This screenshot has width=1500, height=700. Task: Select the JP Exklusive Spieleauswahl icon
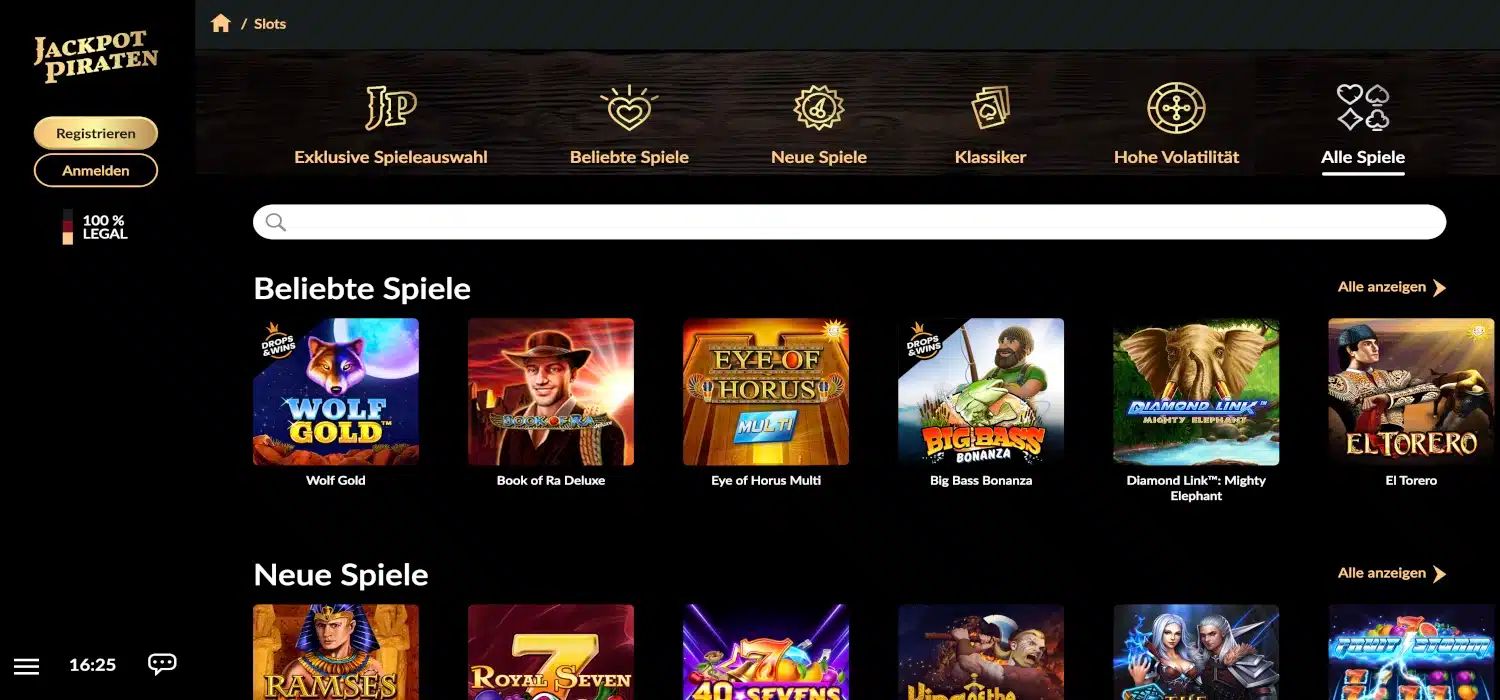tap(390, 108)
